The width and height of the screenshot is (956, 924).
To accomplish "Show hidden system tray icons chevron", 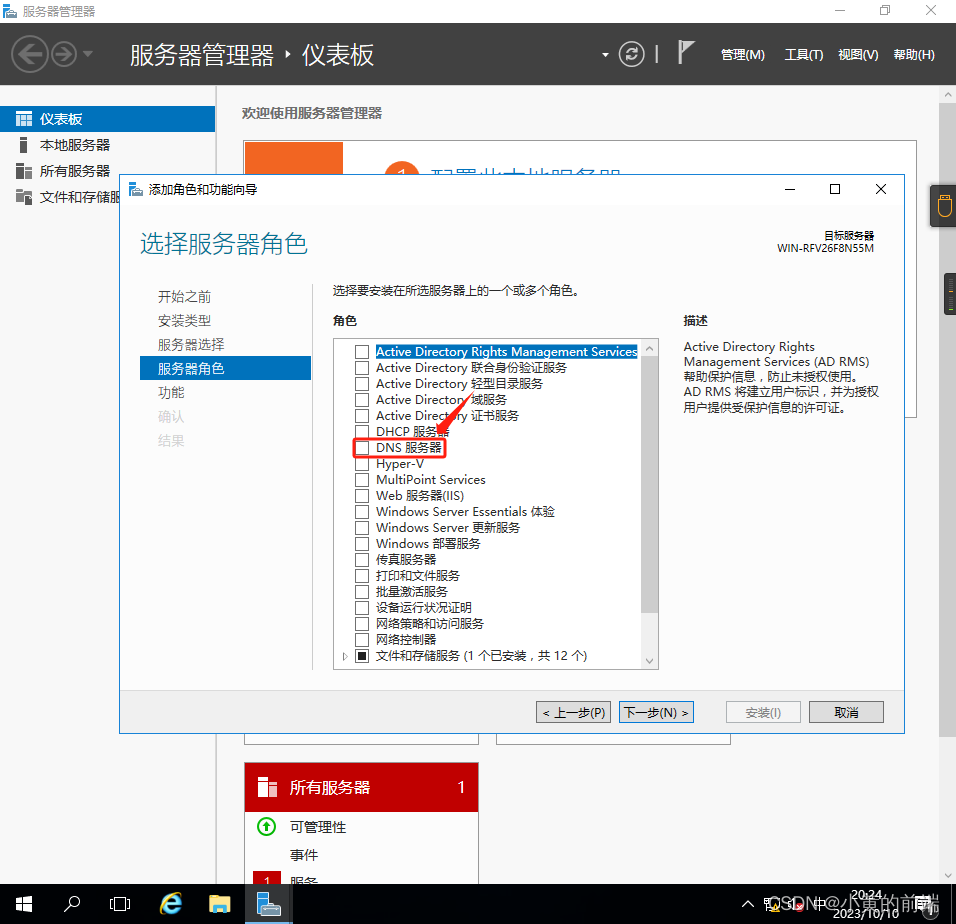I will [x=747, y=904].
